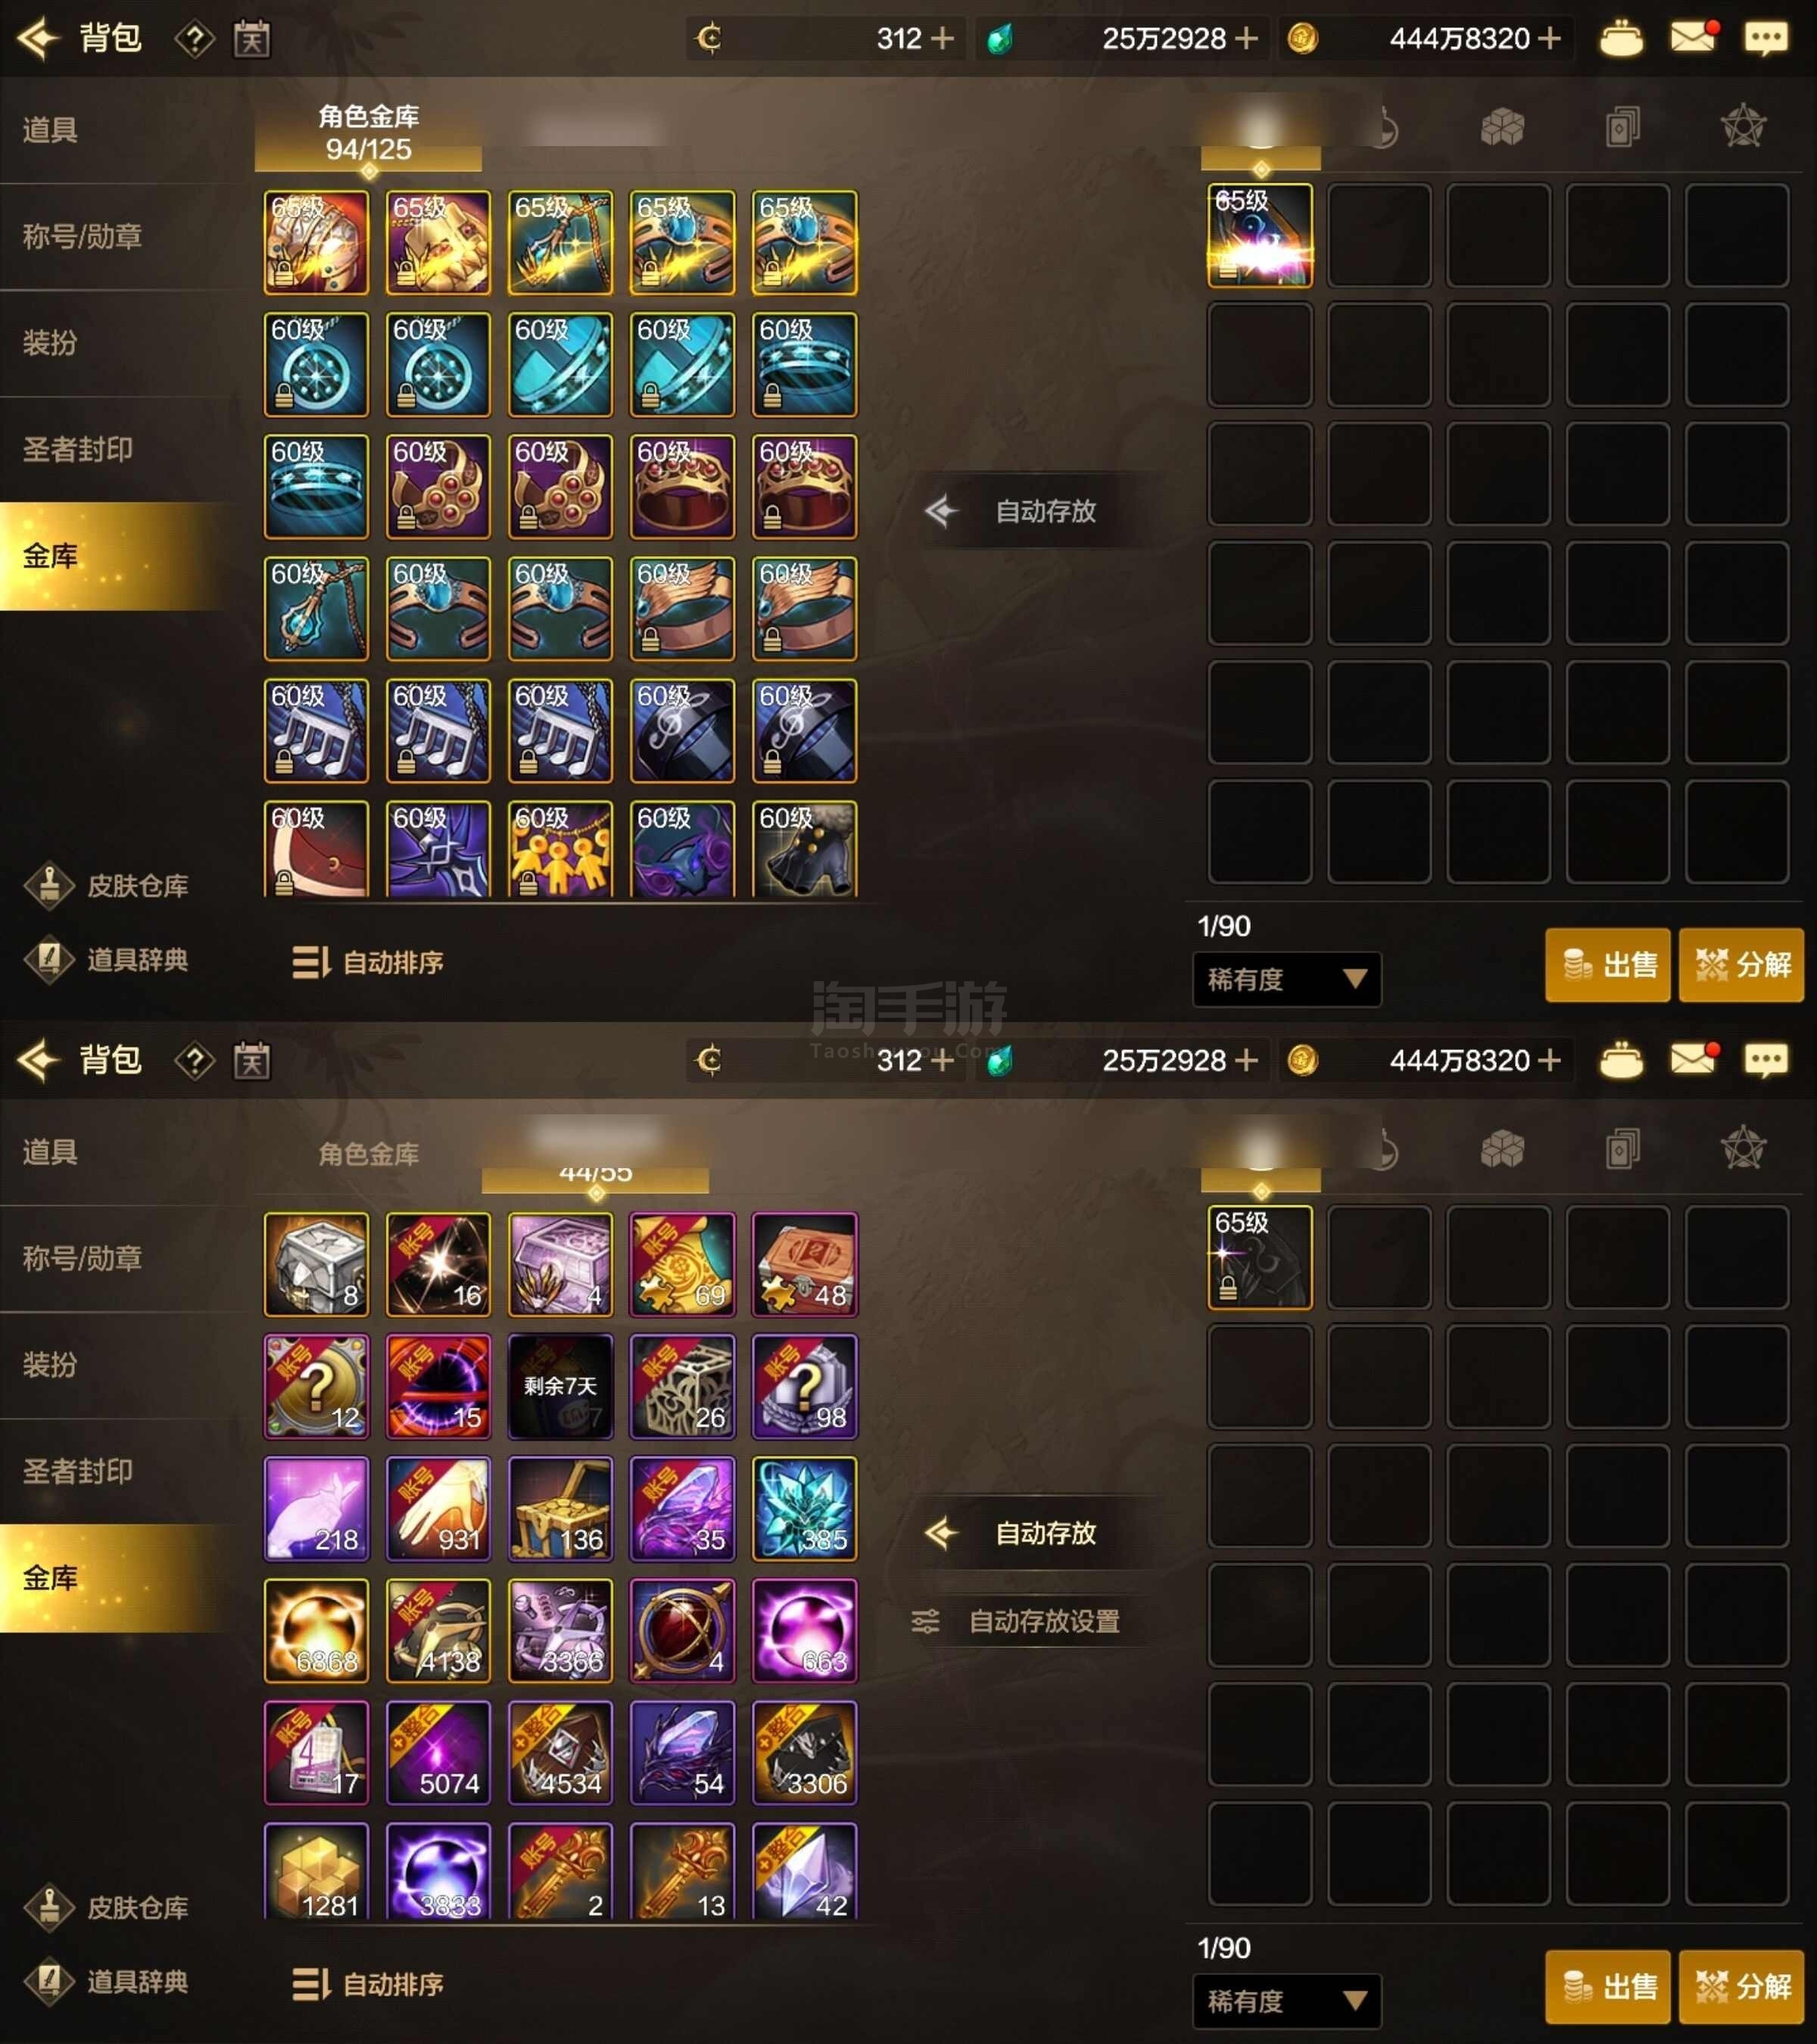Click the 分解 button in lower screen

point(1741,1986)
